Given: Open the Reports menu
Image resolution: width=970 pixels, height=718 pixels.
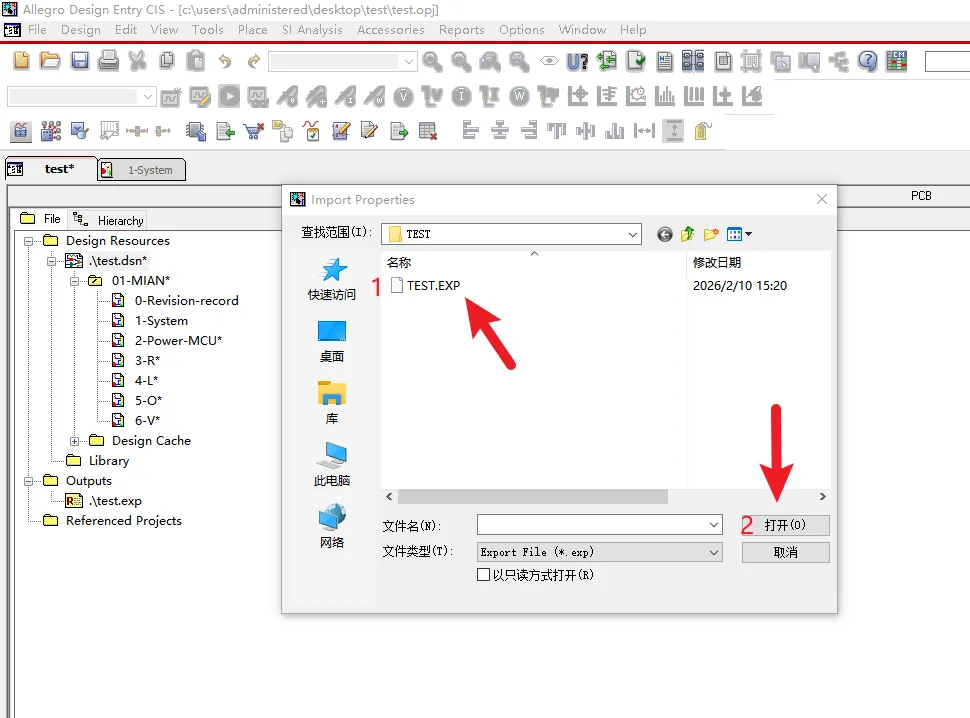Looking at the screenshot, I should click(461, 30).
